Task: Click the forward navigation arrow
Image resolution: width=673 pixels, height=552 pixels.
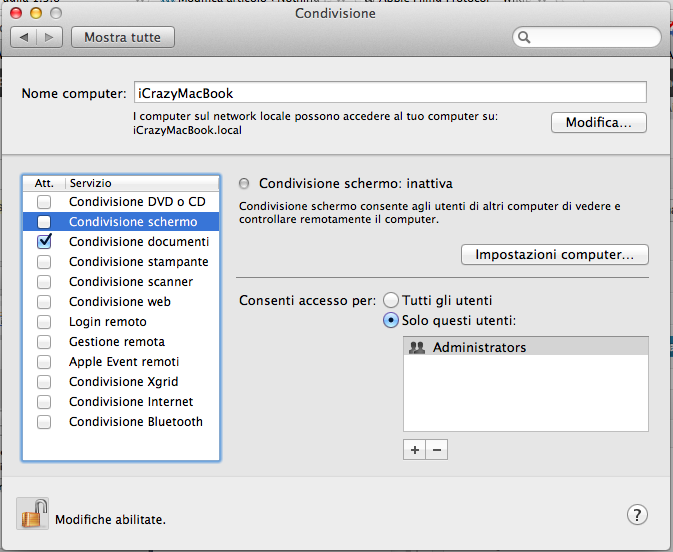Action: click(x=50, y=37)
